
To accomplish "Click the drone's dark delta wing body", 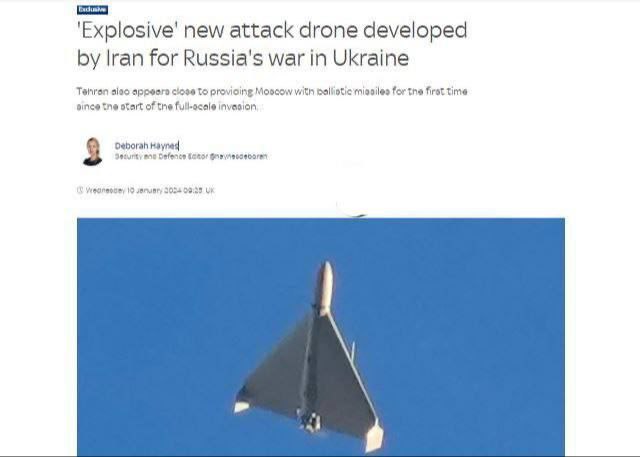I will coord(310,375).
